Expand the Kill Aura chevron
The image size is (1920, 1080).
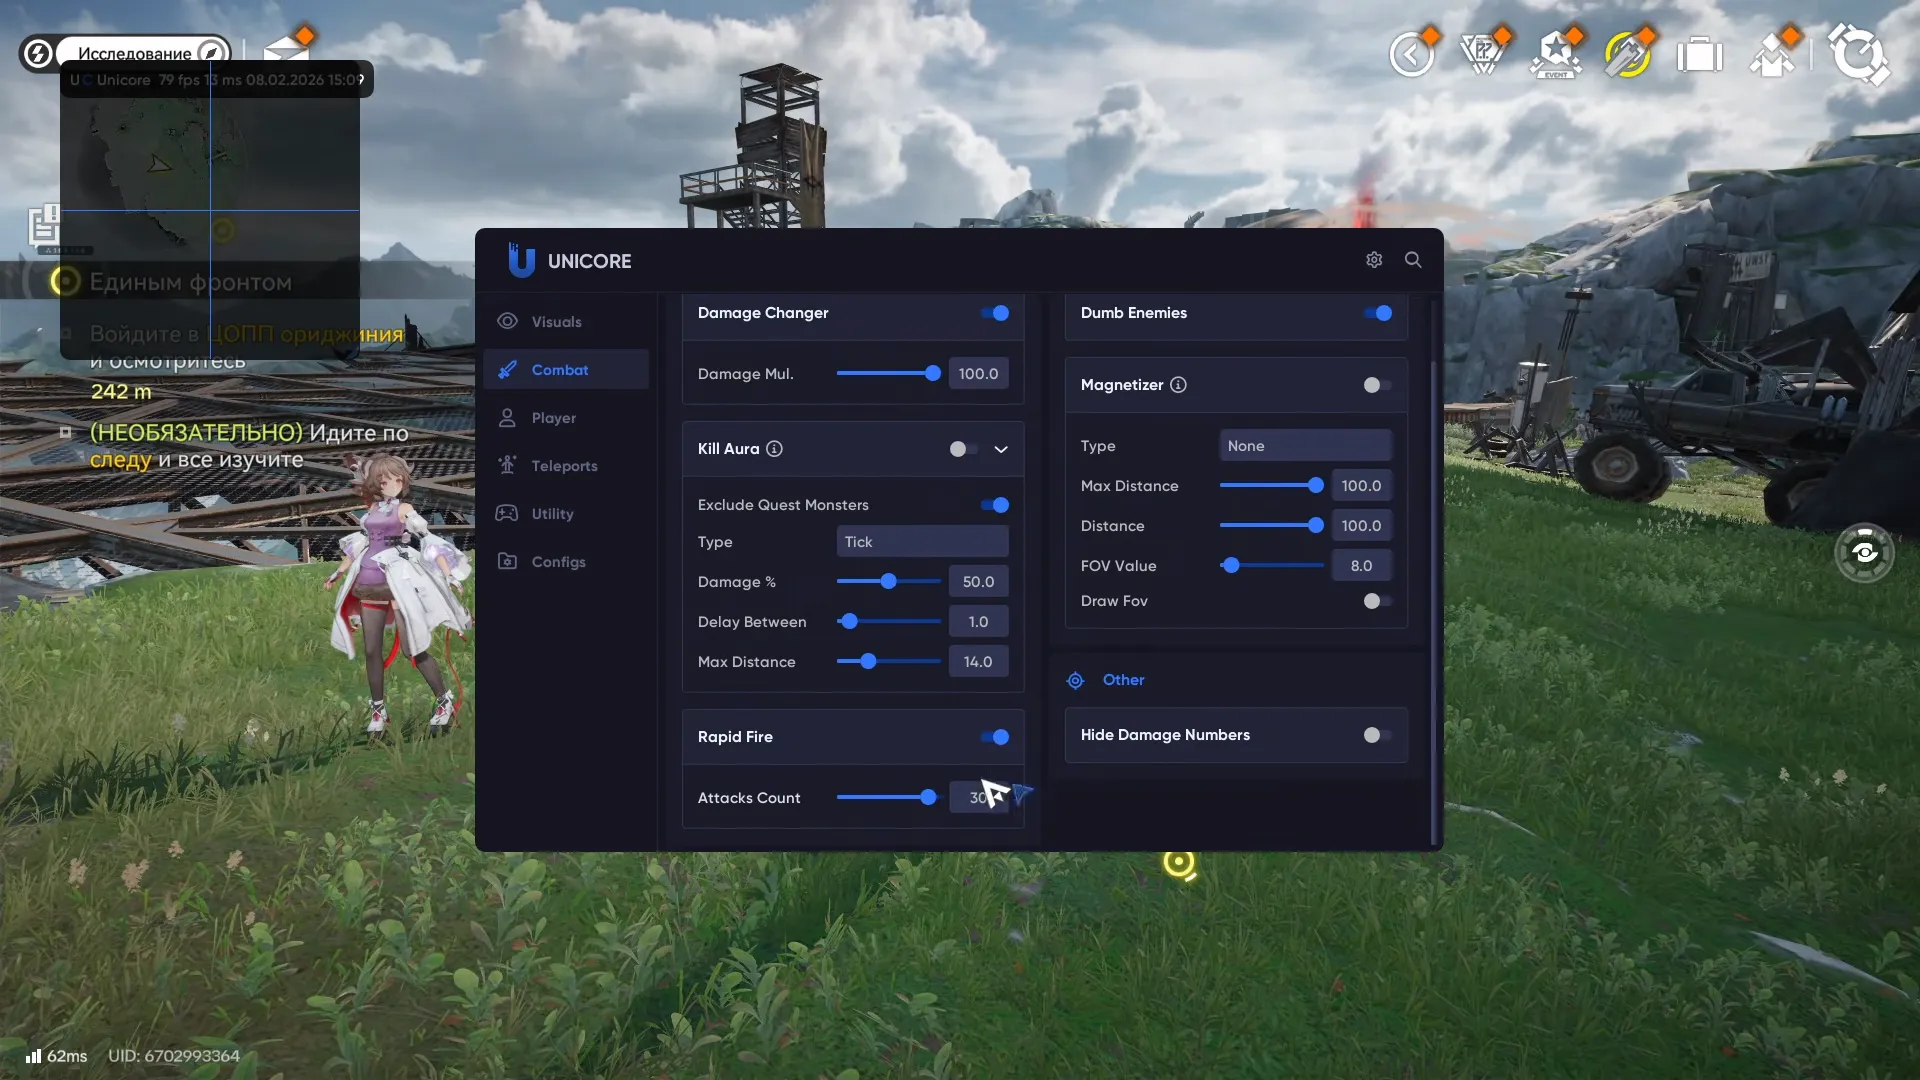(1001, 449)
